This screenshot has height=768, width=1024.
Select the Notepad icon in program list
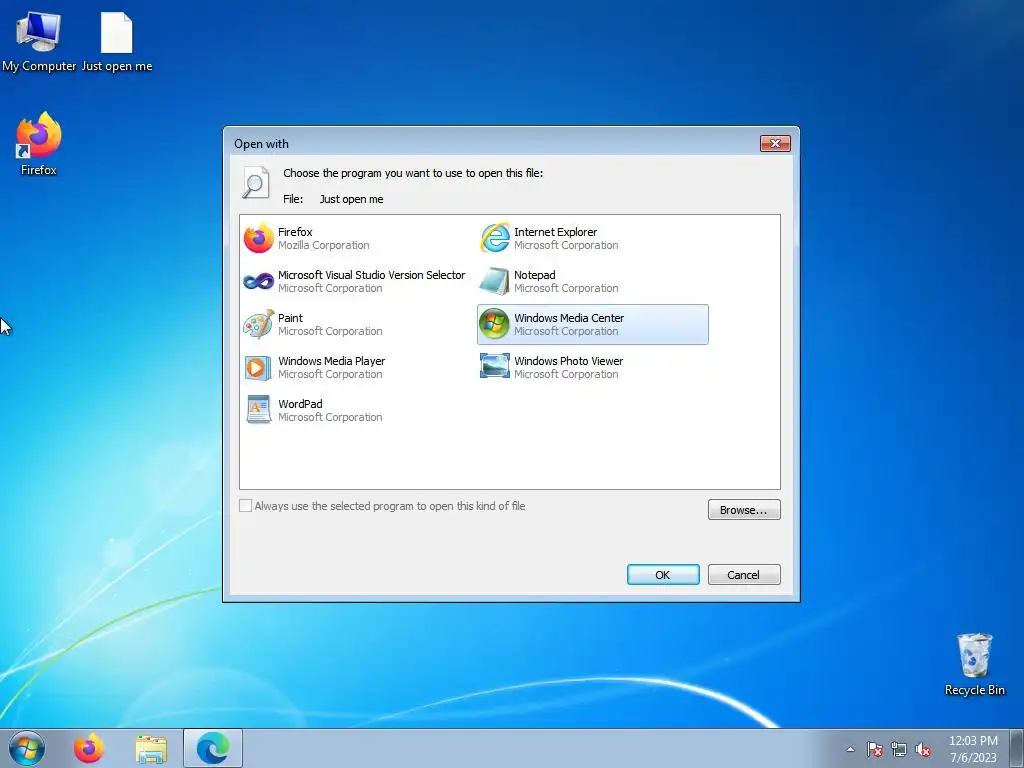[494, 281]
